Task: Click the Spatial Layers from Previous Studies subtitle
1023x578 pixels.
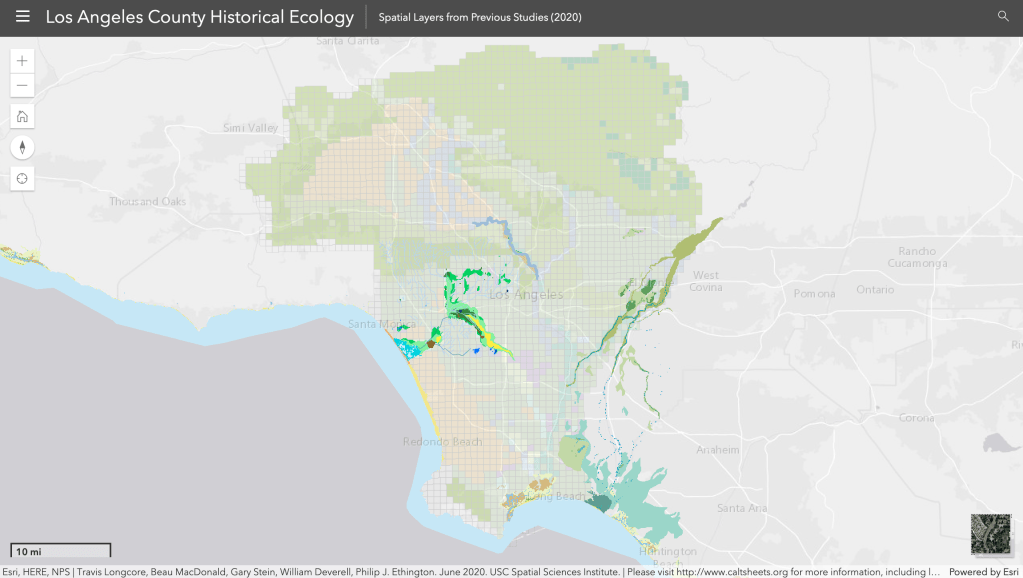Action: coord(480,17)
